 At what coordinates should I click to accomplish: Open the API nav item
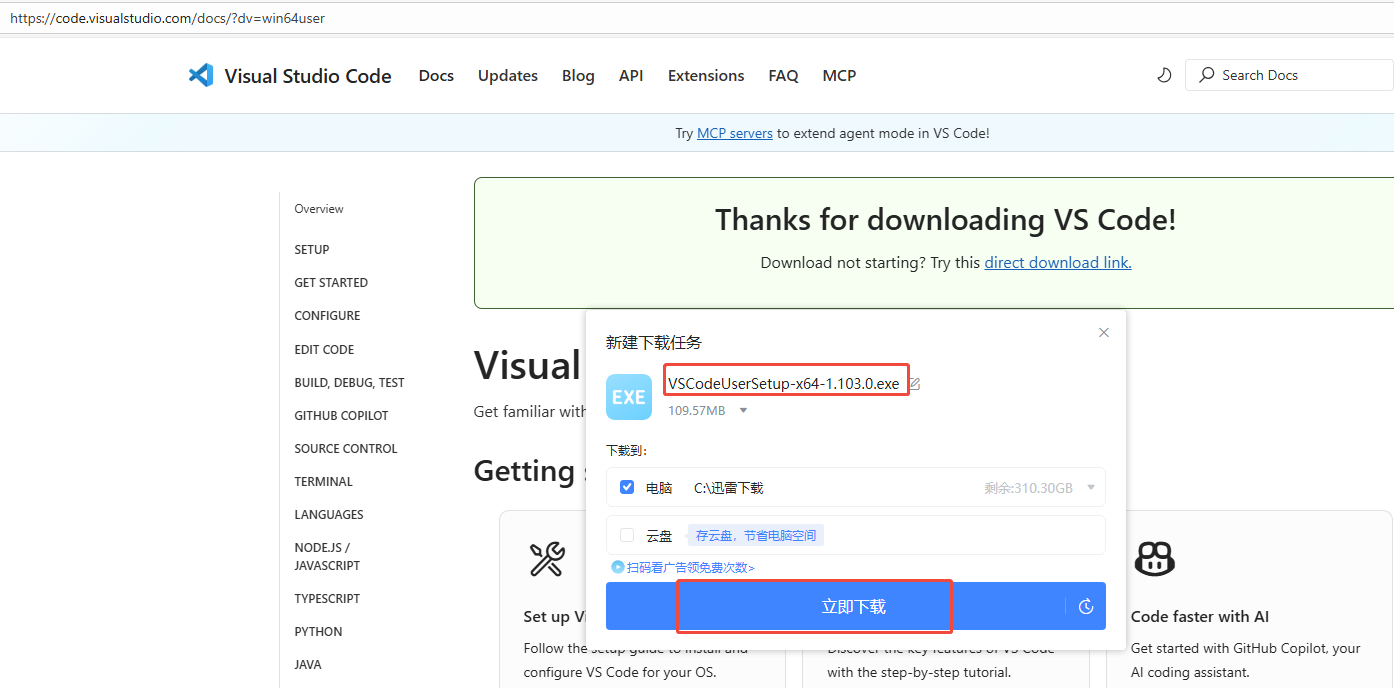click(x=631, y=76)
